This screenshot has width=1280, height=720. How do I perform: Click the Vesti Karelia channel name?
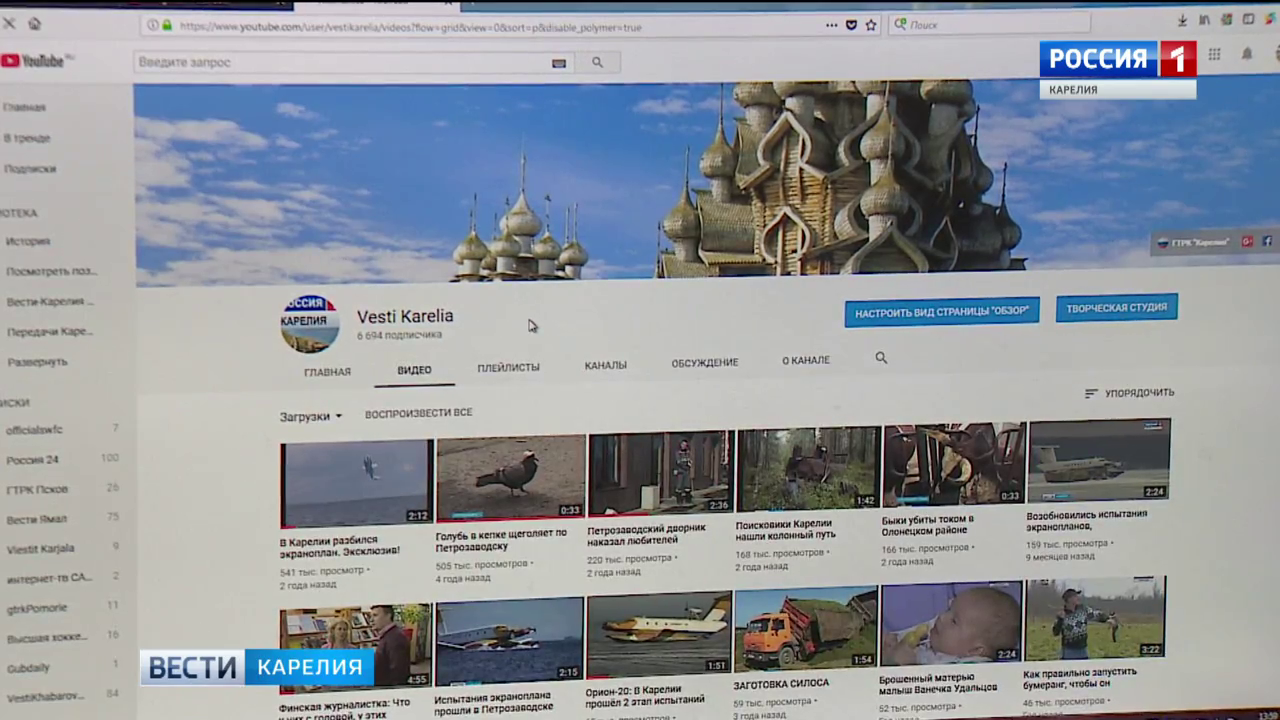click(405, 316)
